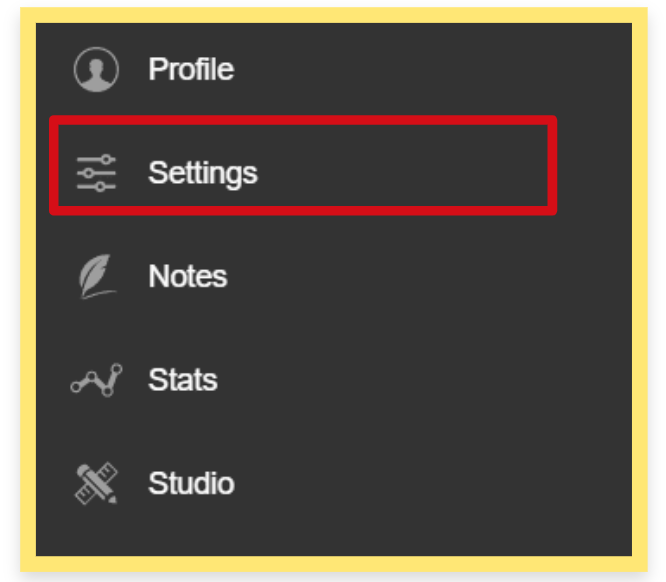Image resolution: width=666 pixels, height=582 pixels.
Task: Open the Studio menu item
Action: tap(191, 484)
